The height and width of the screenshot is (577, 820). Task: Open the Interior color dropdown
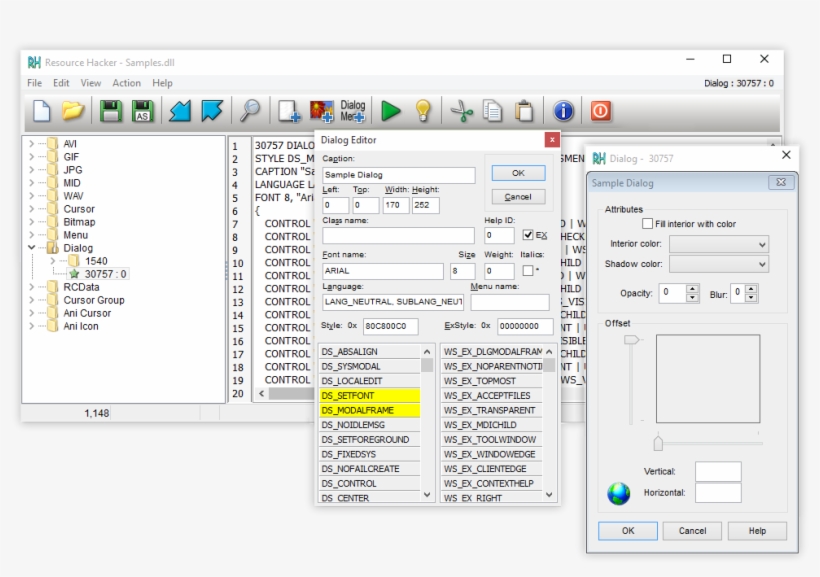pyautogui.click(x=719, y=244)
